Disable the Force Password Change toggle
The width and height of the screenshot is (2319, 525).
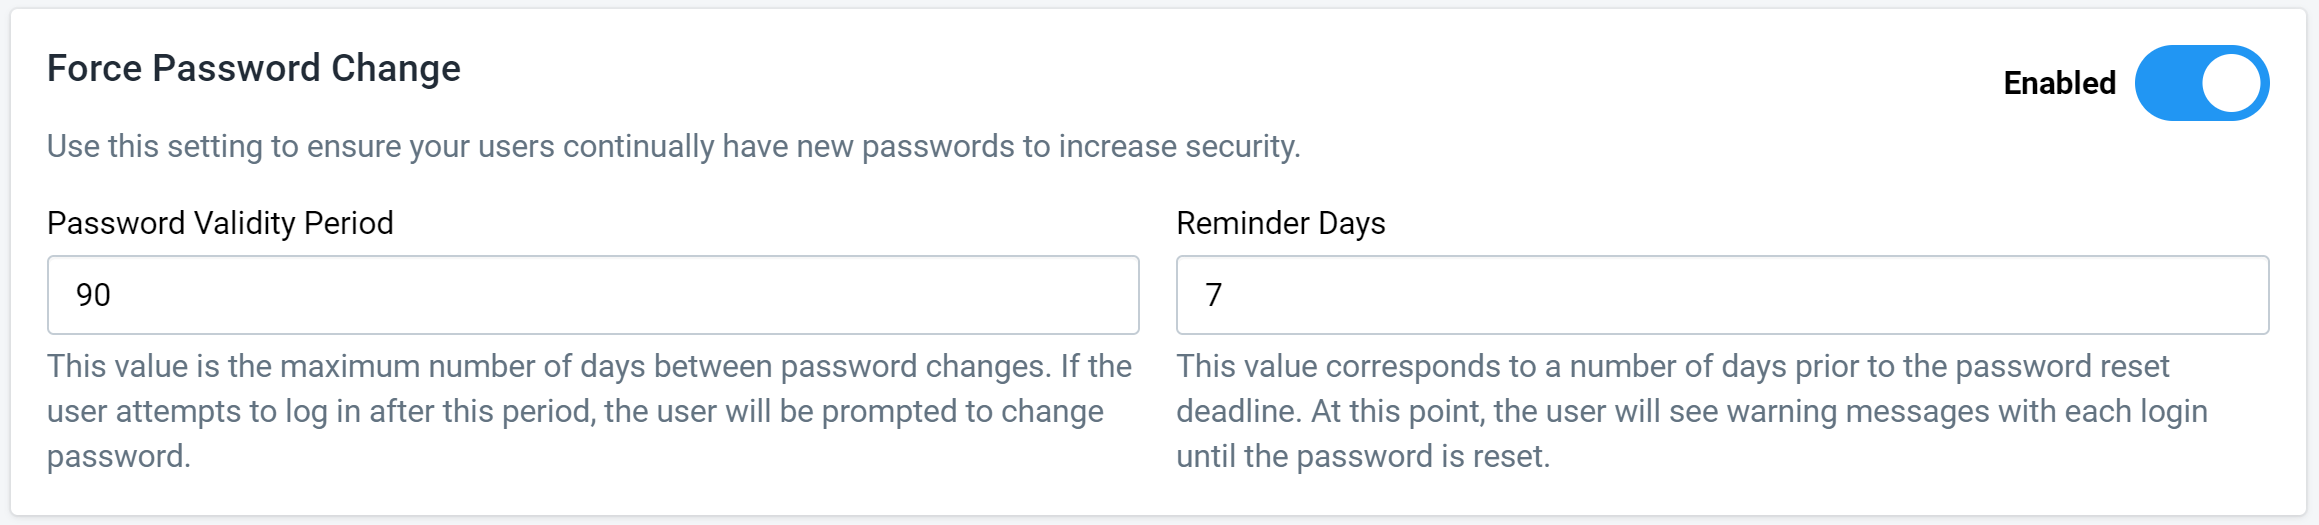coord(2201,83)
